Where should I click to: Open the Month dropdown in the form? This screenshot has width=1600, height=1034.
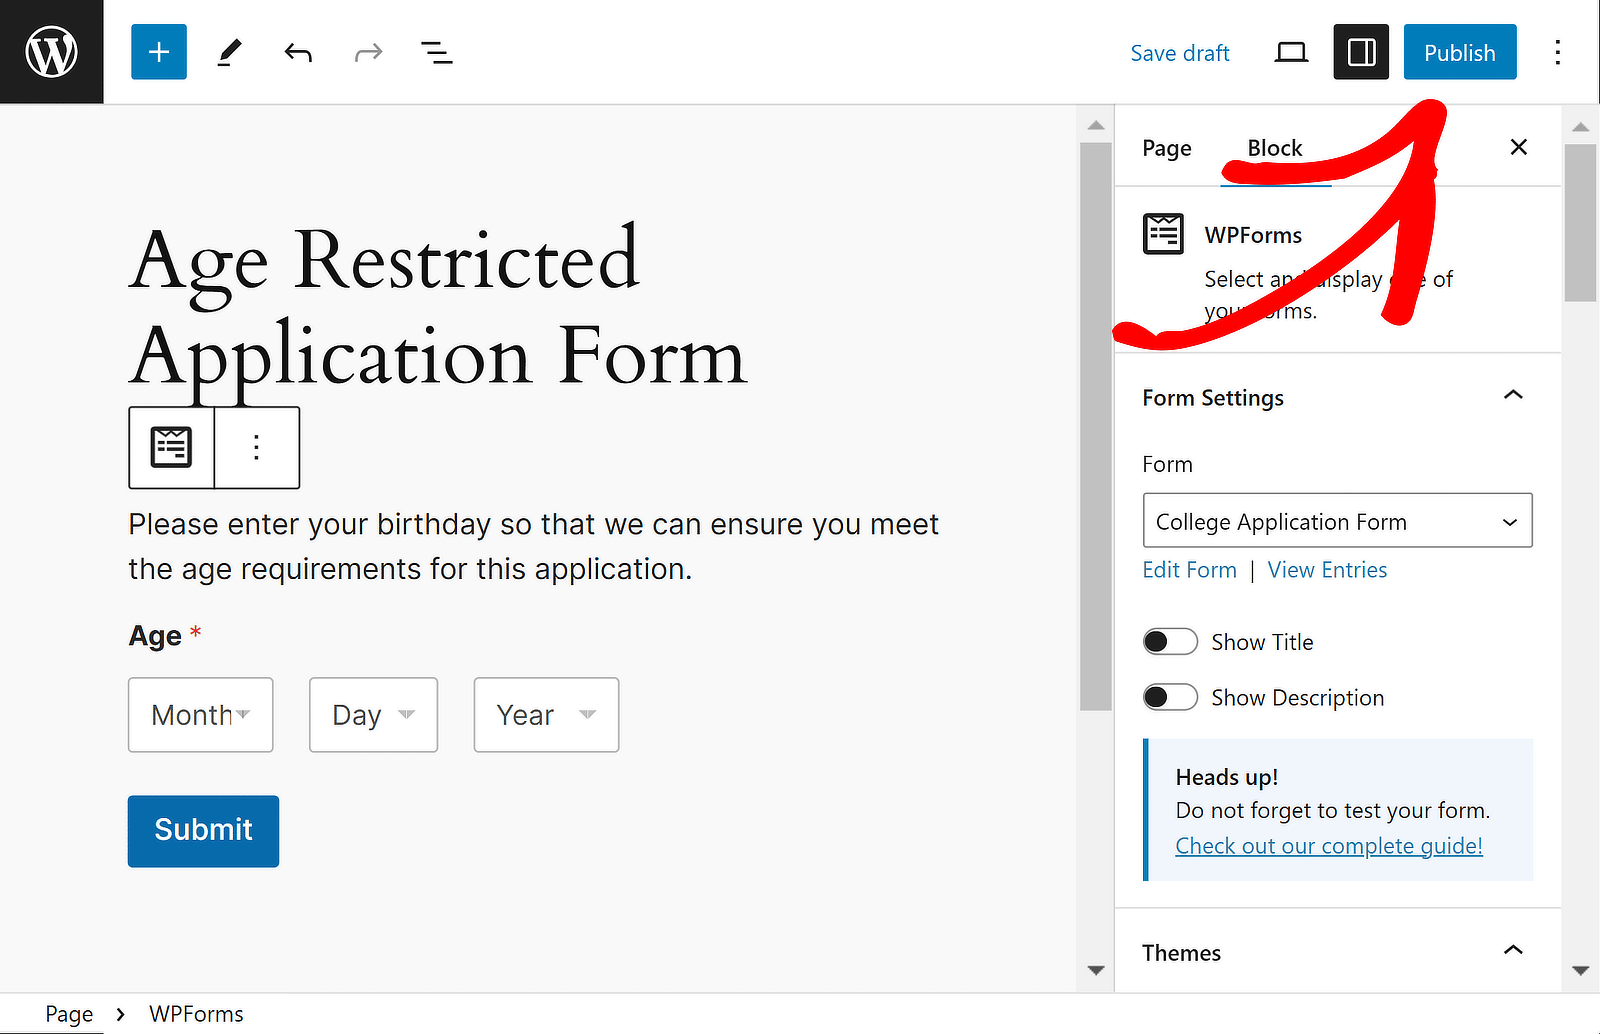[x=200, y=714]
